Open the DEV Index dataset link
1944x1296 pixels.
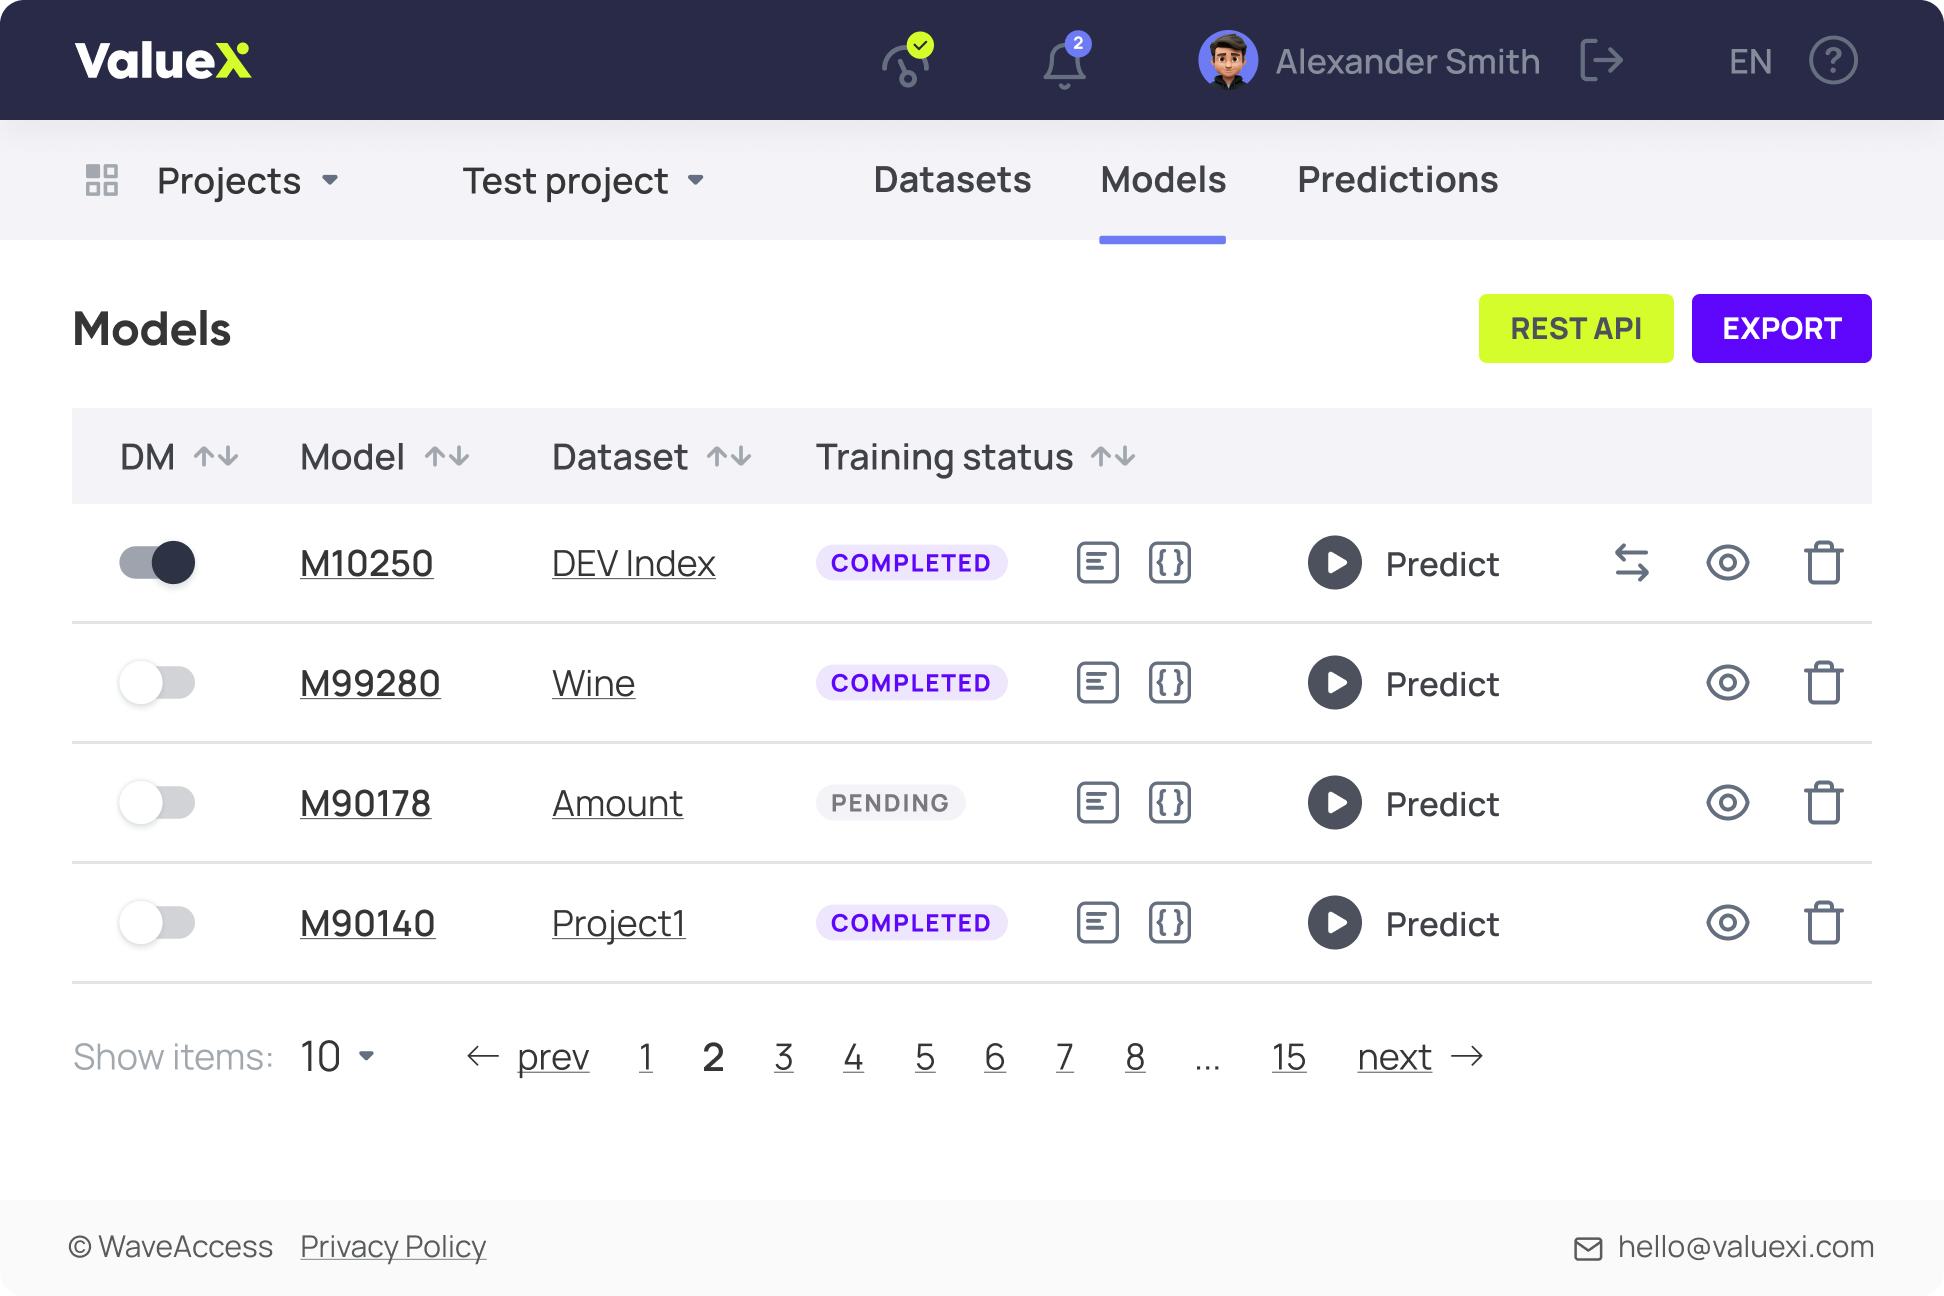point(633,563)
